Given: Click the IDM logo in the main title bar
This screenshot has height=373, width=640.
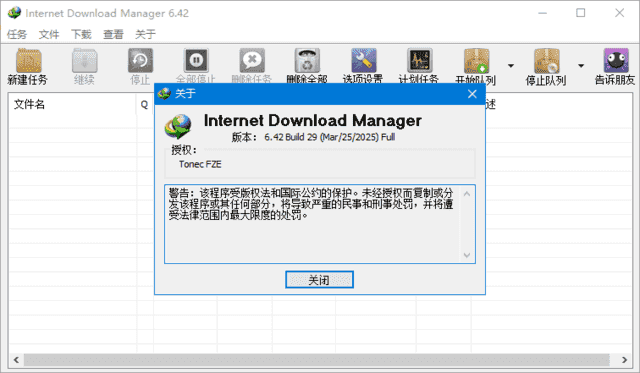Looking at the screenshot, I should click(x=14, y=13).
